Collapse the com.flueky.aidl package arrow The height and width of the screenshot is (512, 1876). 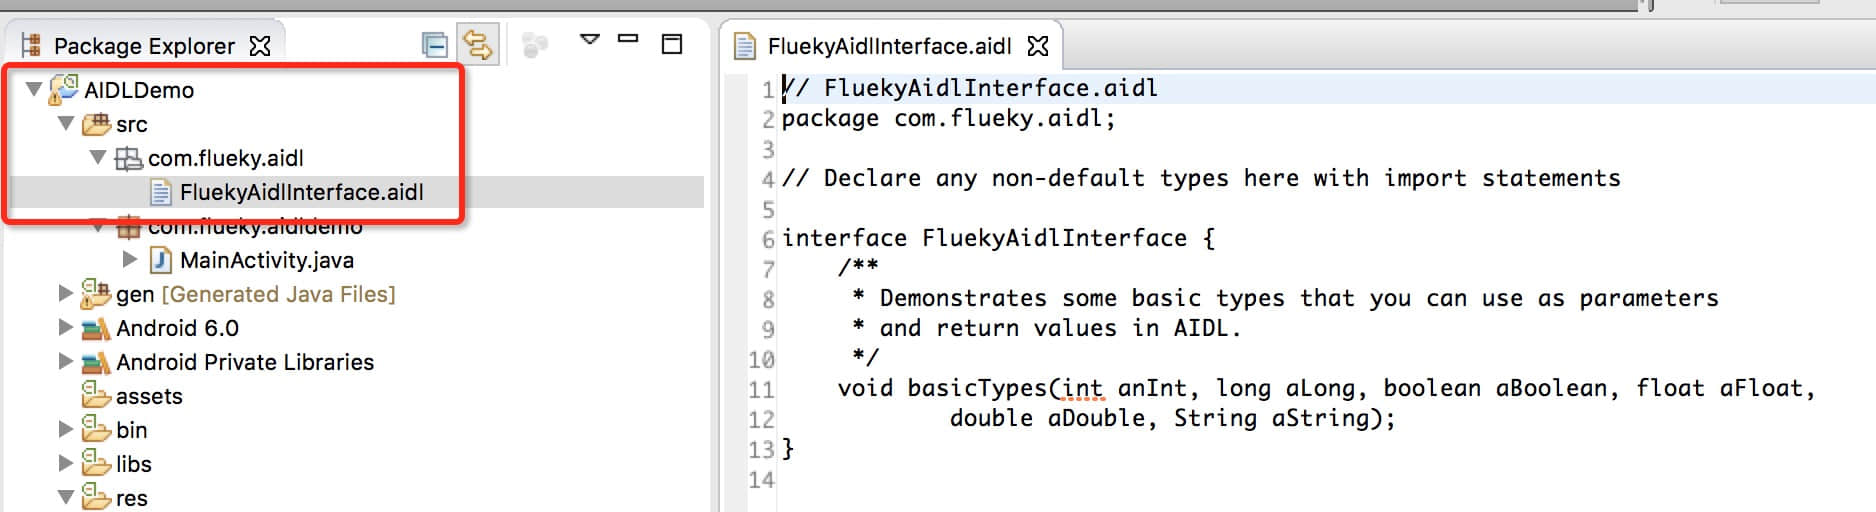pos(98,158)
